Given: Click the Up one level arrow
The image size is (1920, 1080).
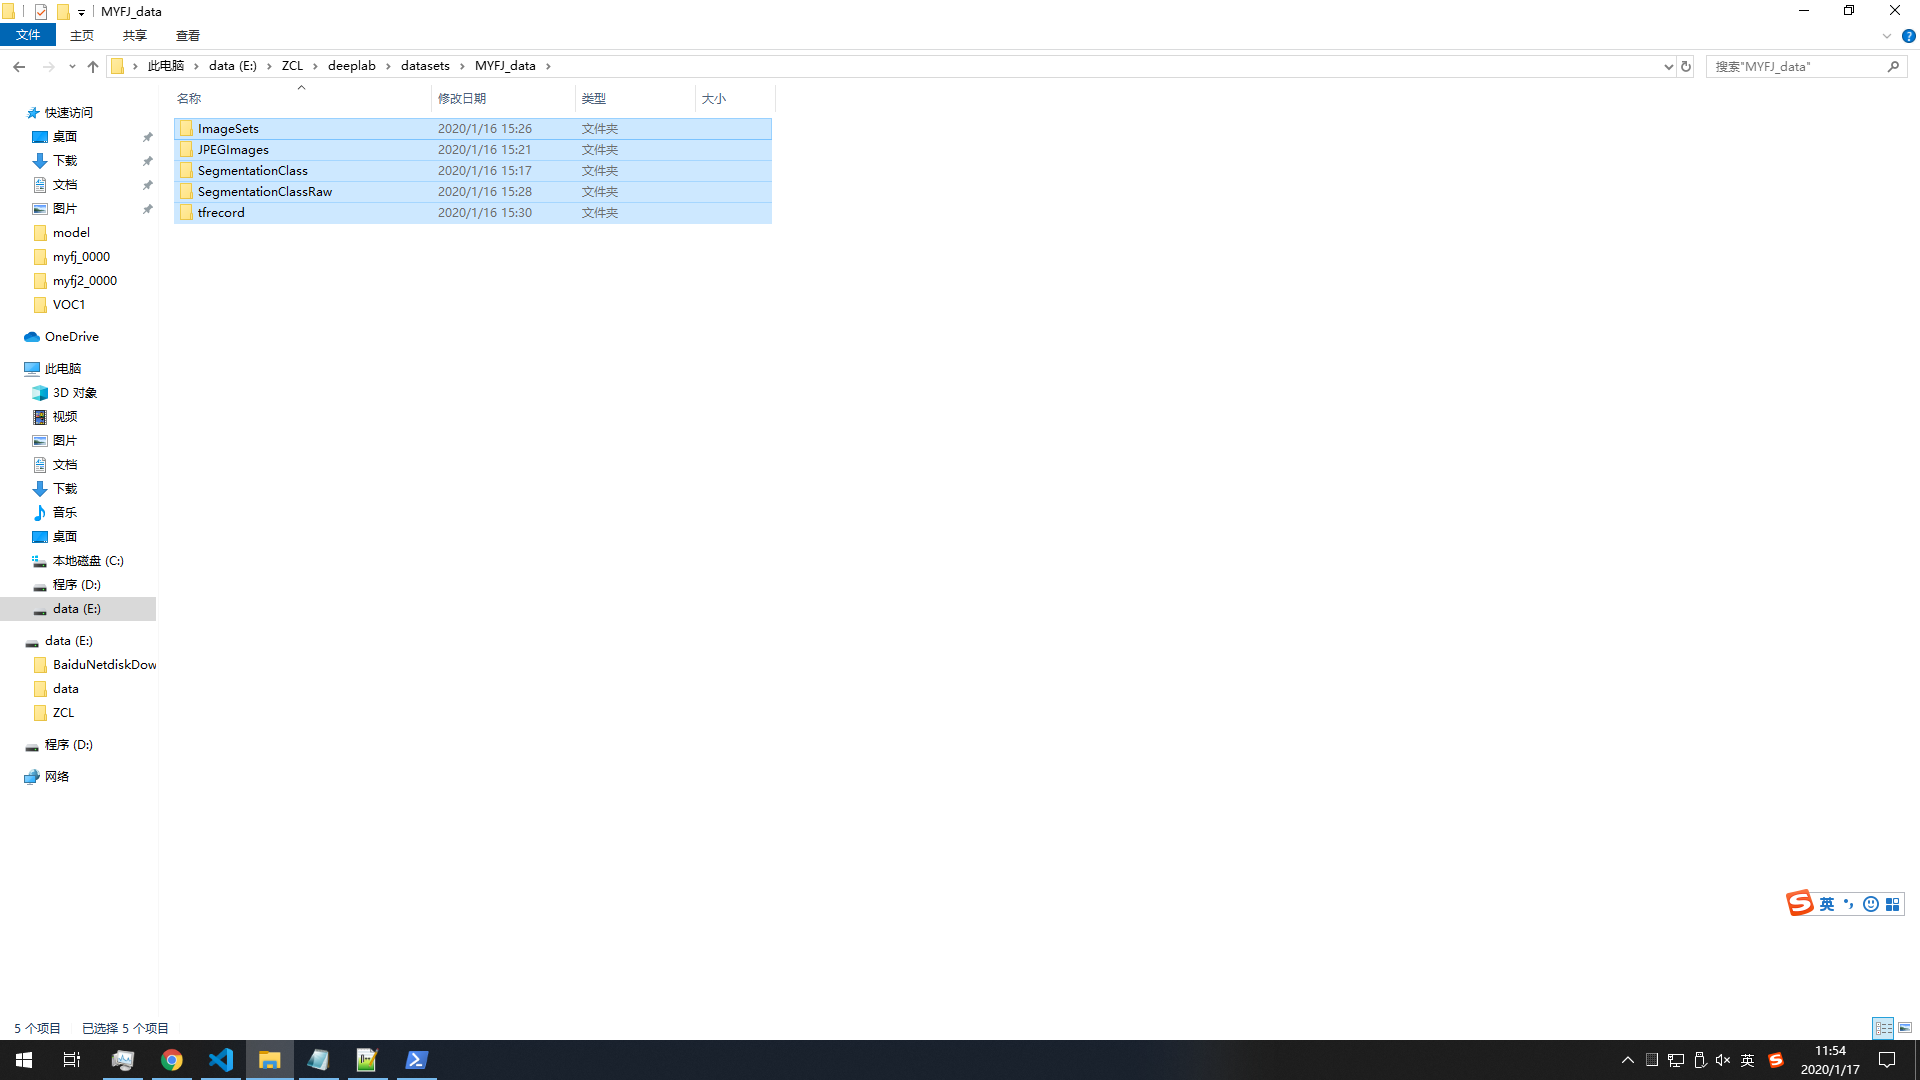Looking at the screenshot, I should pyautogui.click(x=93, y=66).
